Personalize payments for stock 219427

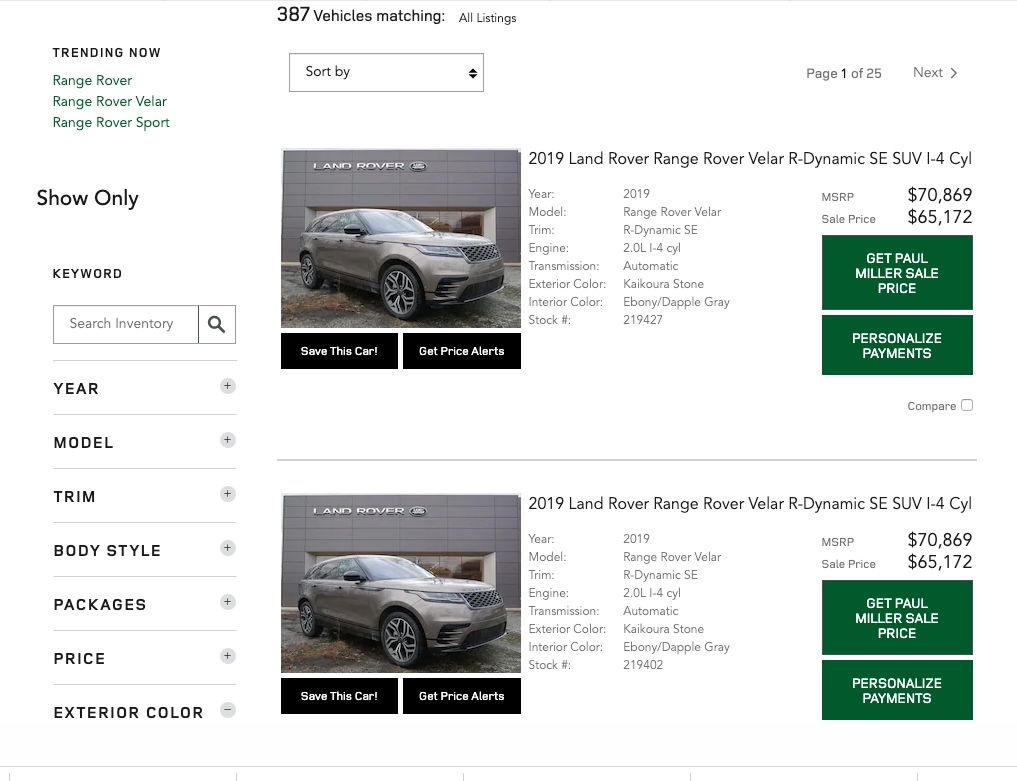click(x=897, y=345)
